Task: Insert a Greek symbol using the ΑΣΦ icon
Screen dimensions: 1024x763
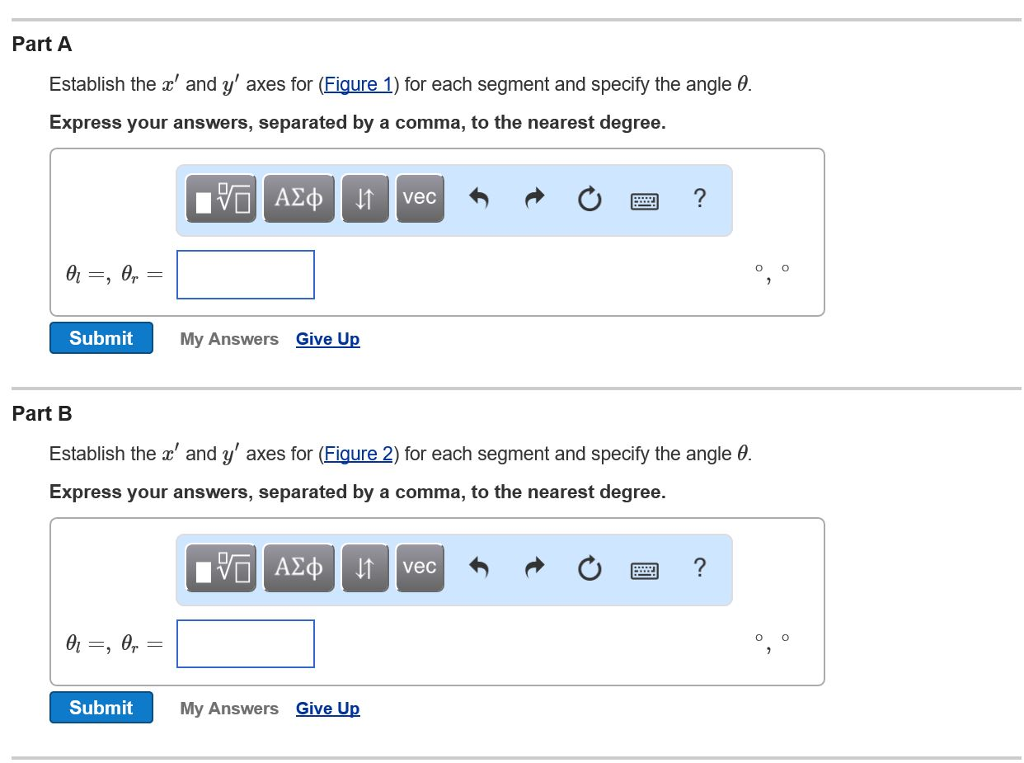Action: [298, 198]
